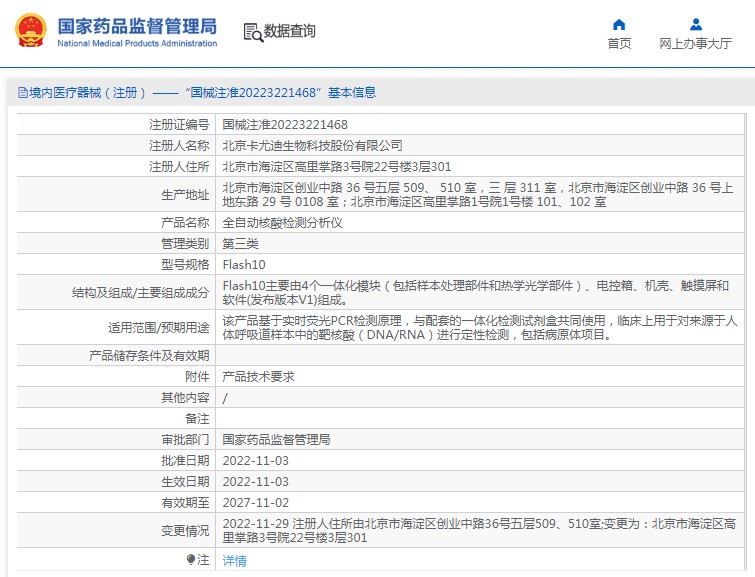Screen dimensions: 755x577
Task: Click the 生效日期 row label
Action: point(185,482)
